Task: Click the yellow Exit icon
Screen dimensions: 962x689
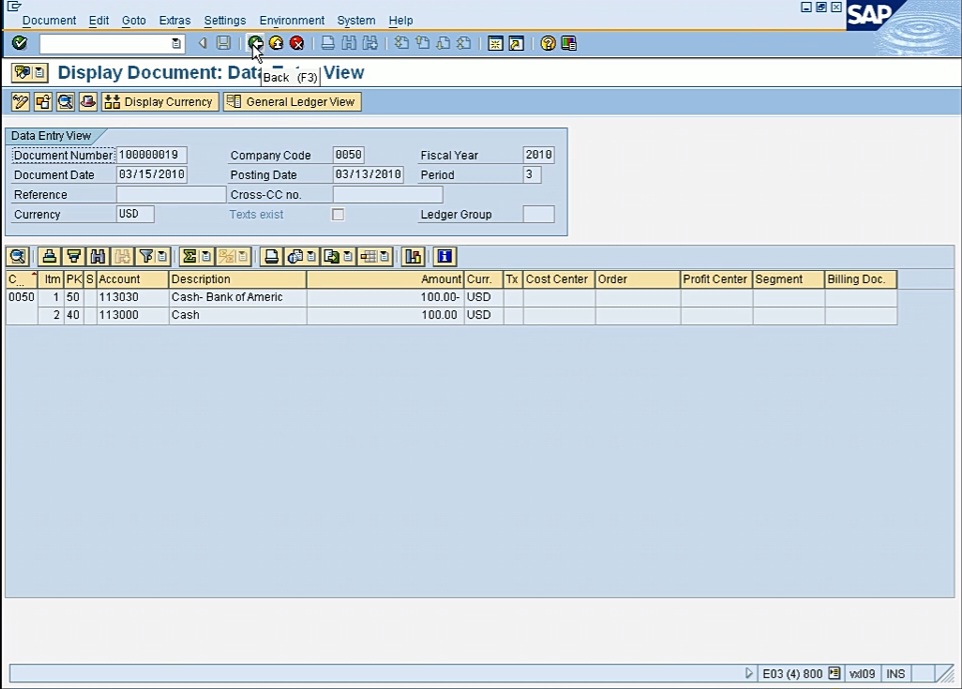Action: (276, 43)
